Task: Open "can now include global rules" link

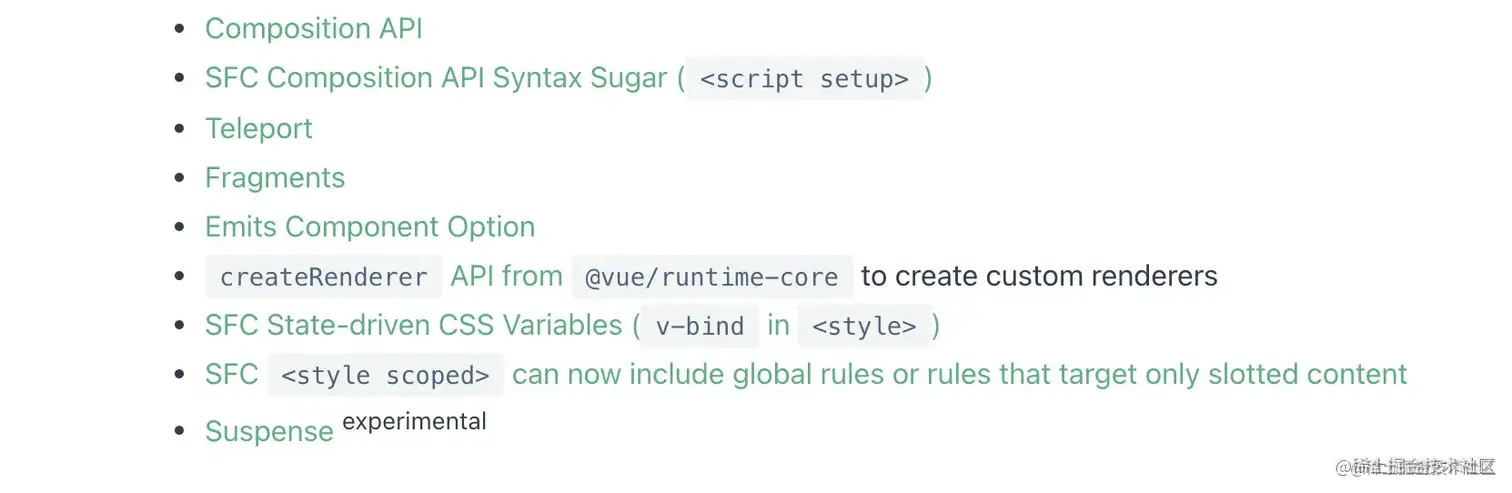Action: [959, 374]
